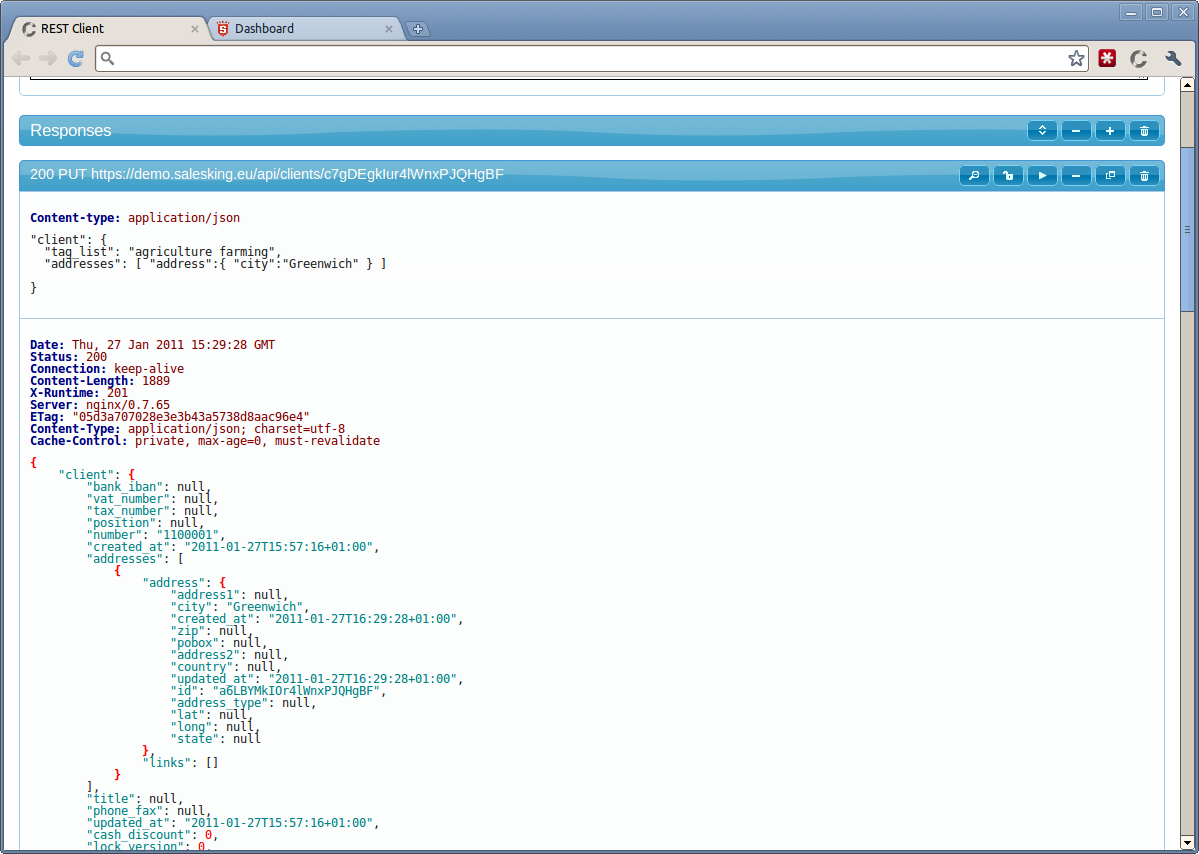The image size is (1199, 854).
Task: Switch to the Dashboard tab
Action: click(x=304, y=29)
